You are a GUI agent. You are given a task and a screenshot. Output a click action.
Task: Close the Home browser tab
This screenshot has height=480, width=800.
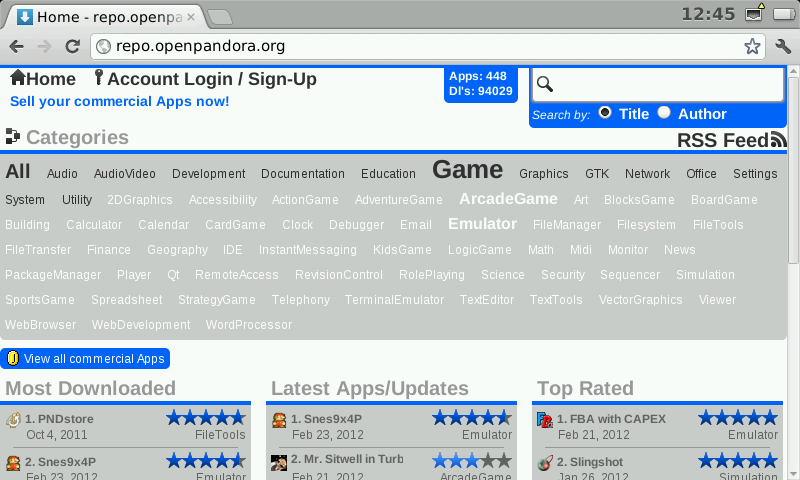(191, 17)
